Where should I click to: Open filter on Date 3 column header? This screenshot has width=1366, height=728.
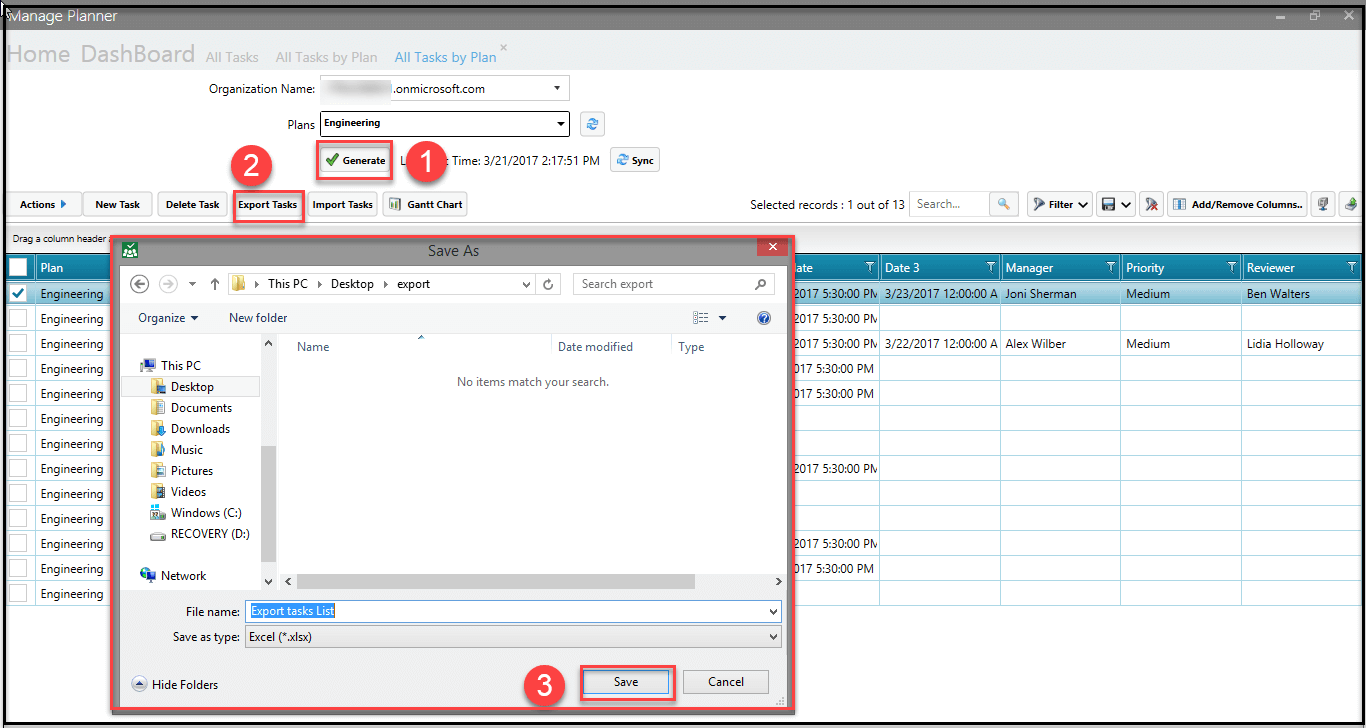991,268
